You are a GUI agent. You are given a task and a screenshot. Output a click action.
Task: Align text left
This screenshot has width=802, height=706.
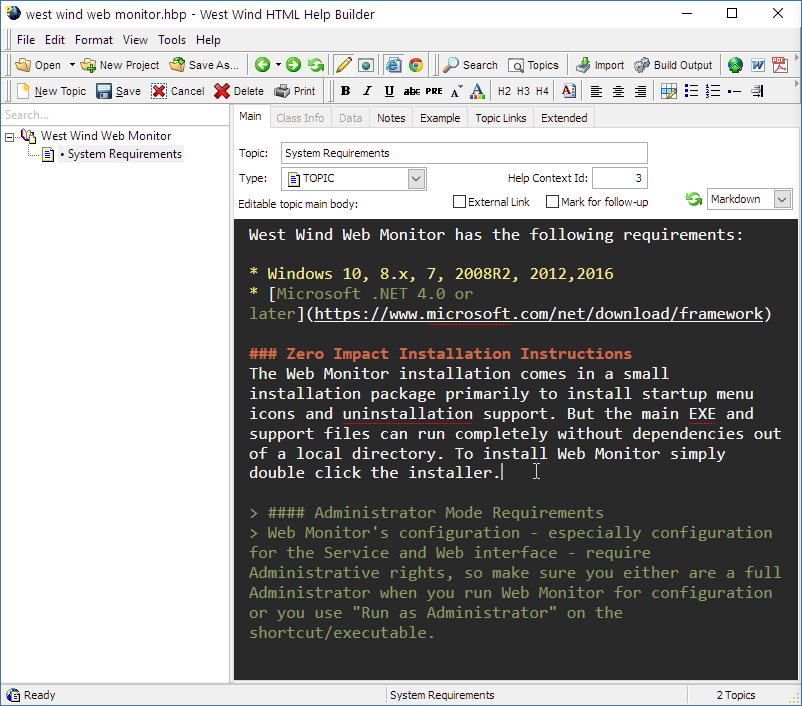(596, 91)
